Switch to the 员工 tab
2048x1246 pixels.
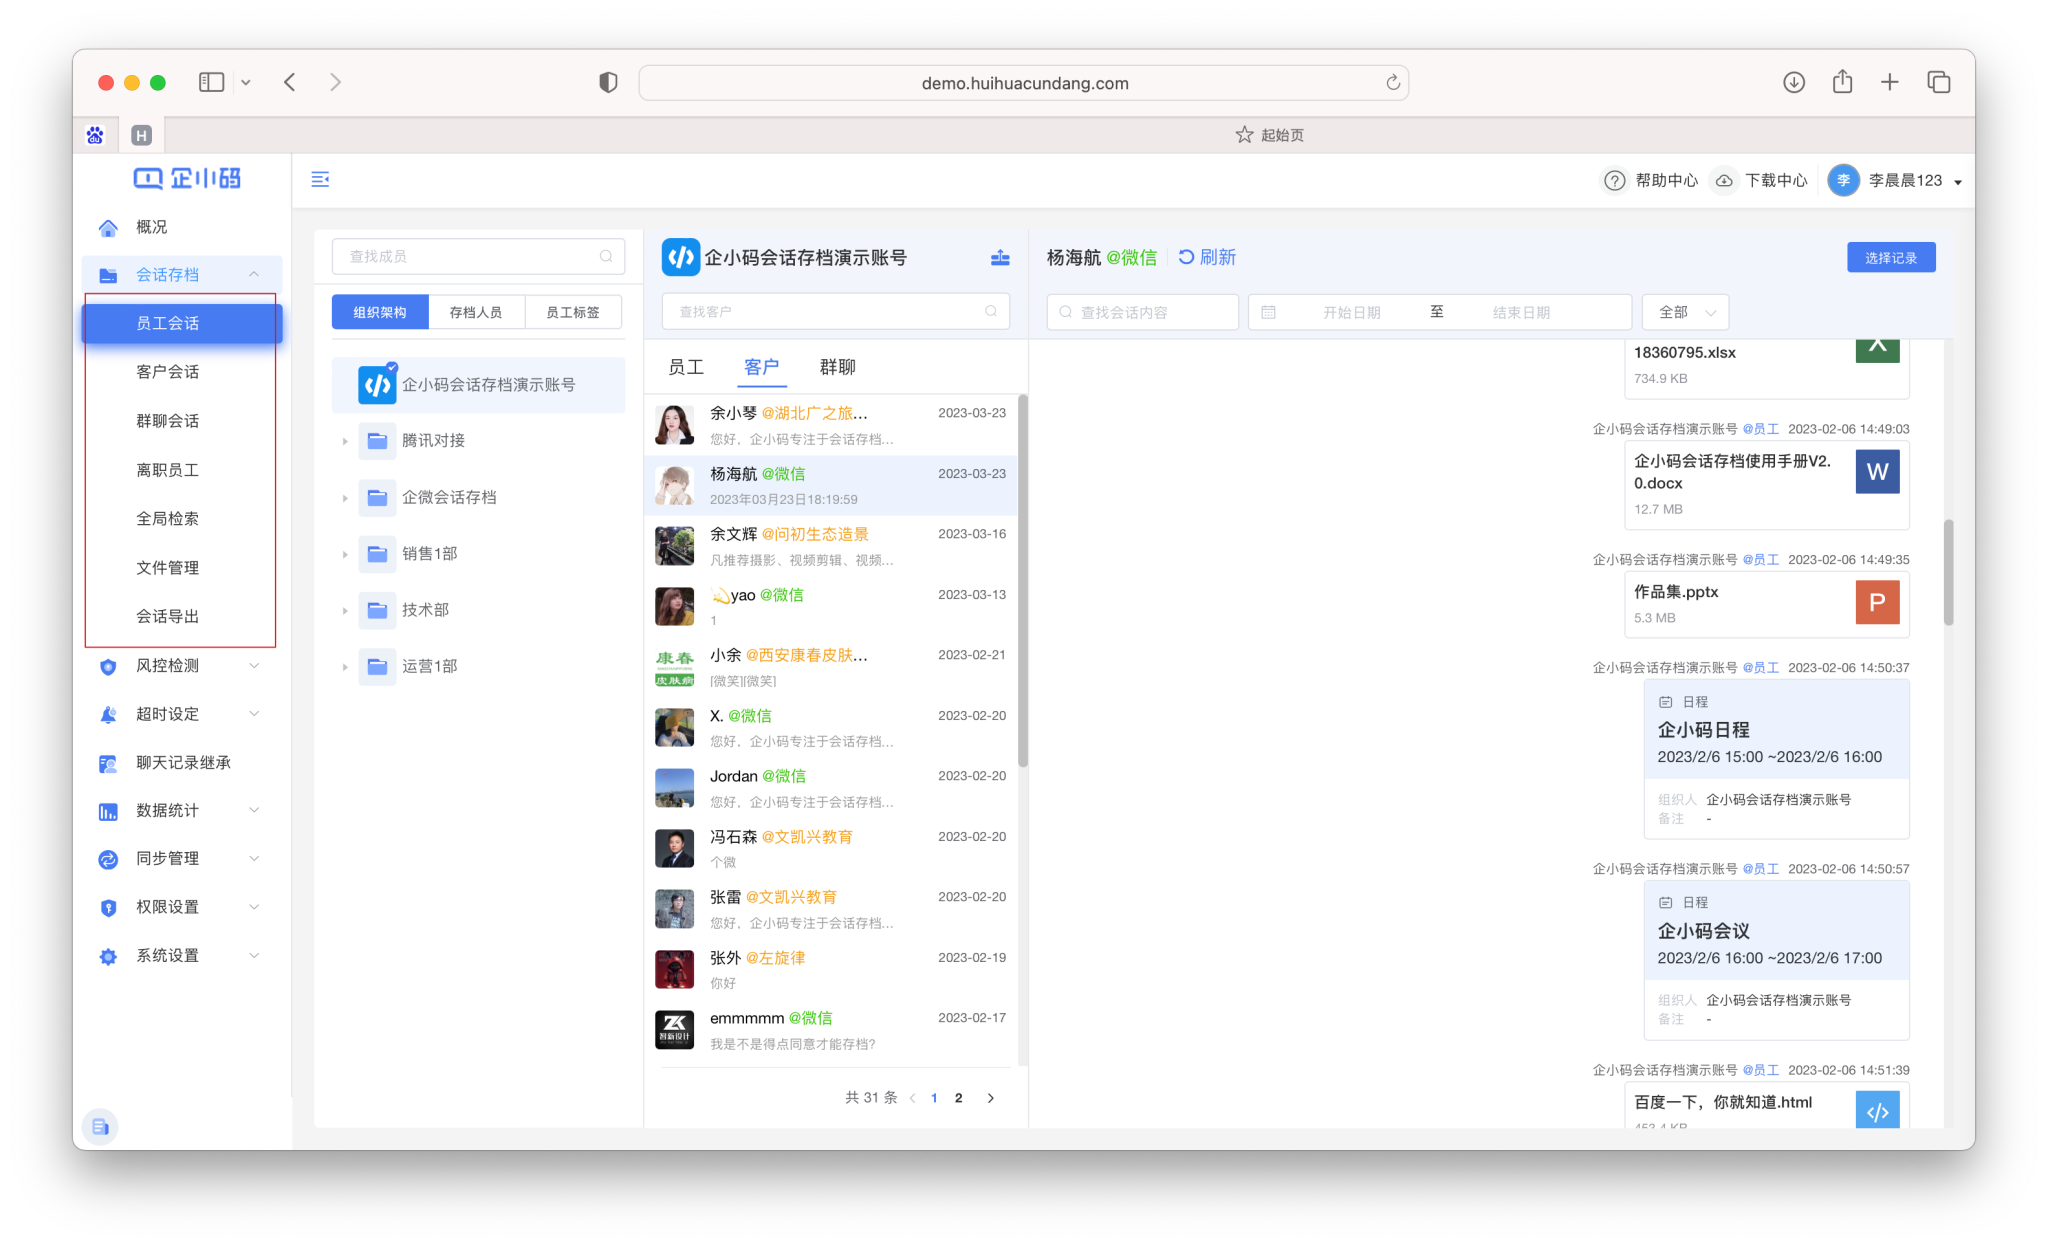click(x=686, y=367)
